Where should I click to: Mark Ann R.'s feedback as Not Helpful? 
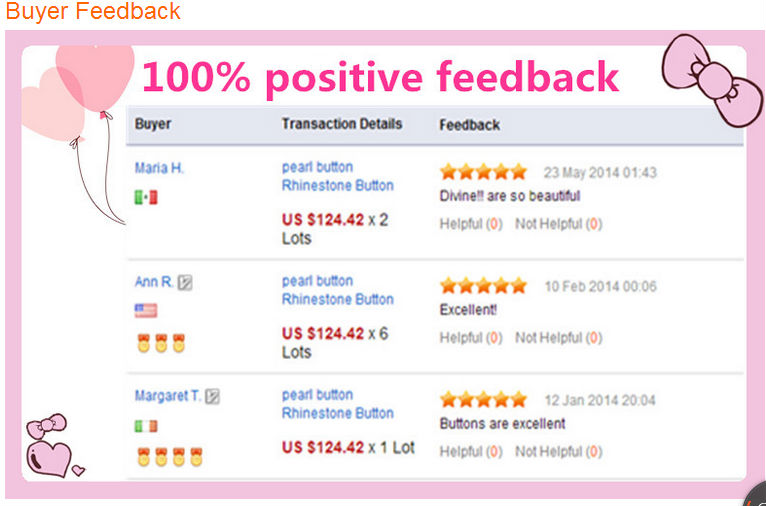click(558, 338)
